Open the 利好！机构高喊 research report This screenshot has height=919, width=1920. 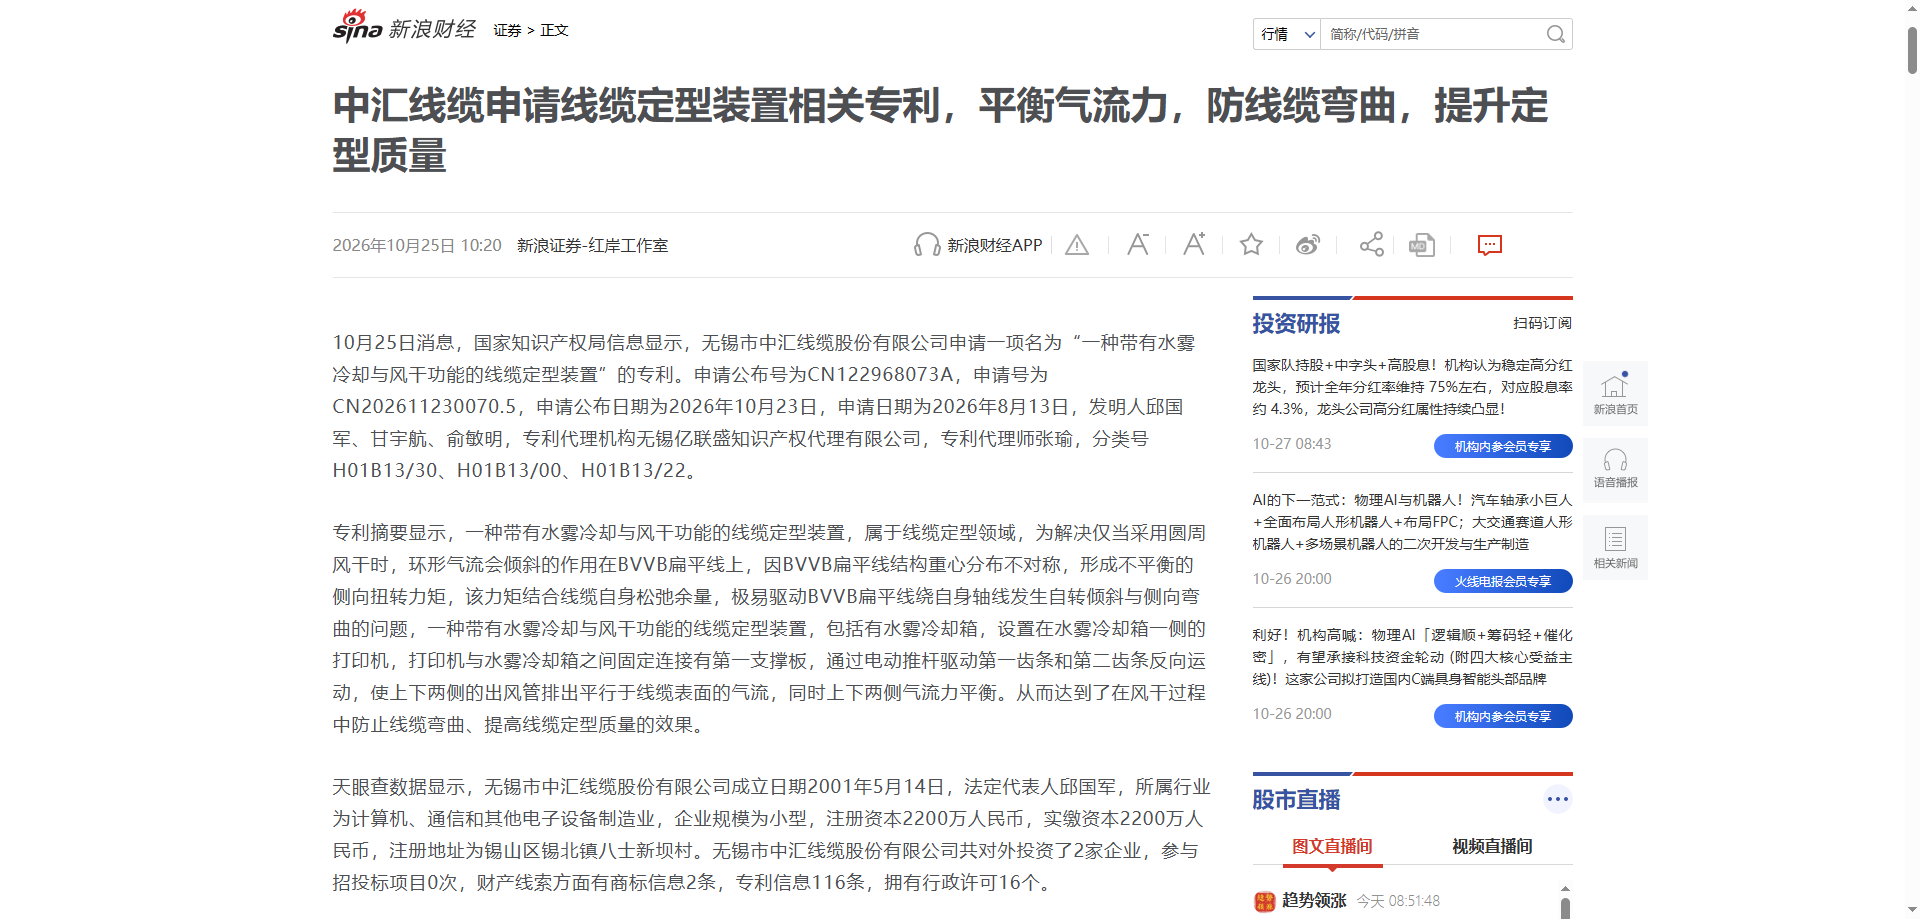coord(1412,657)
